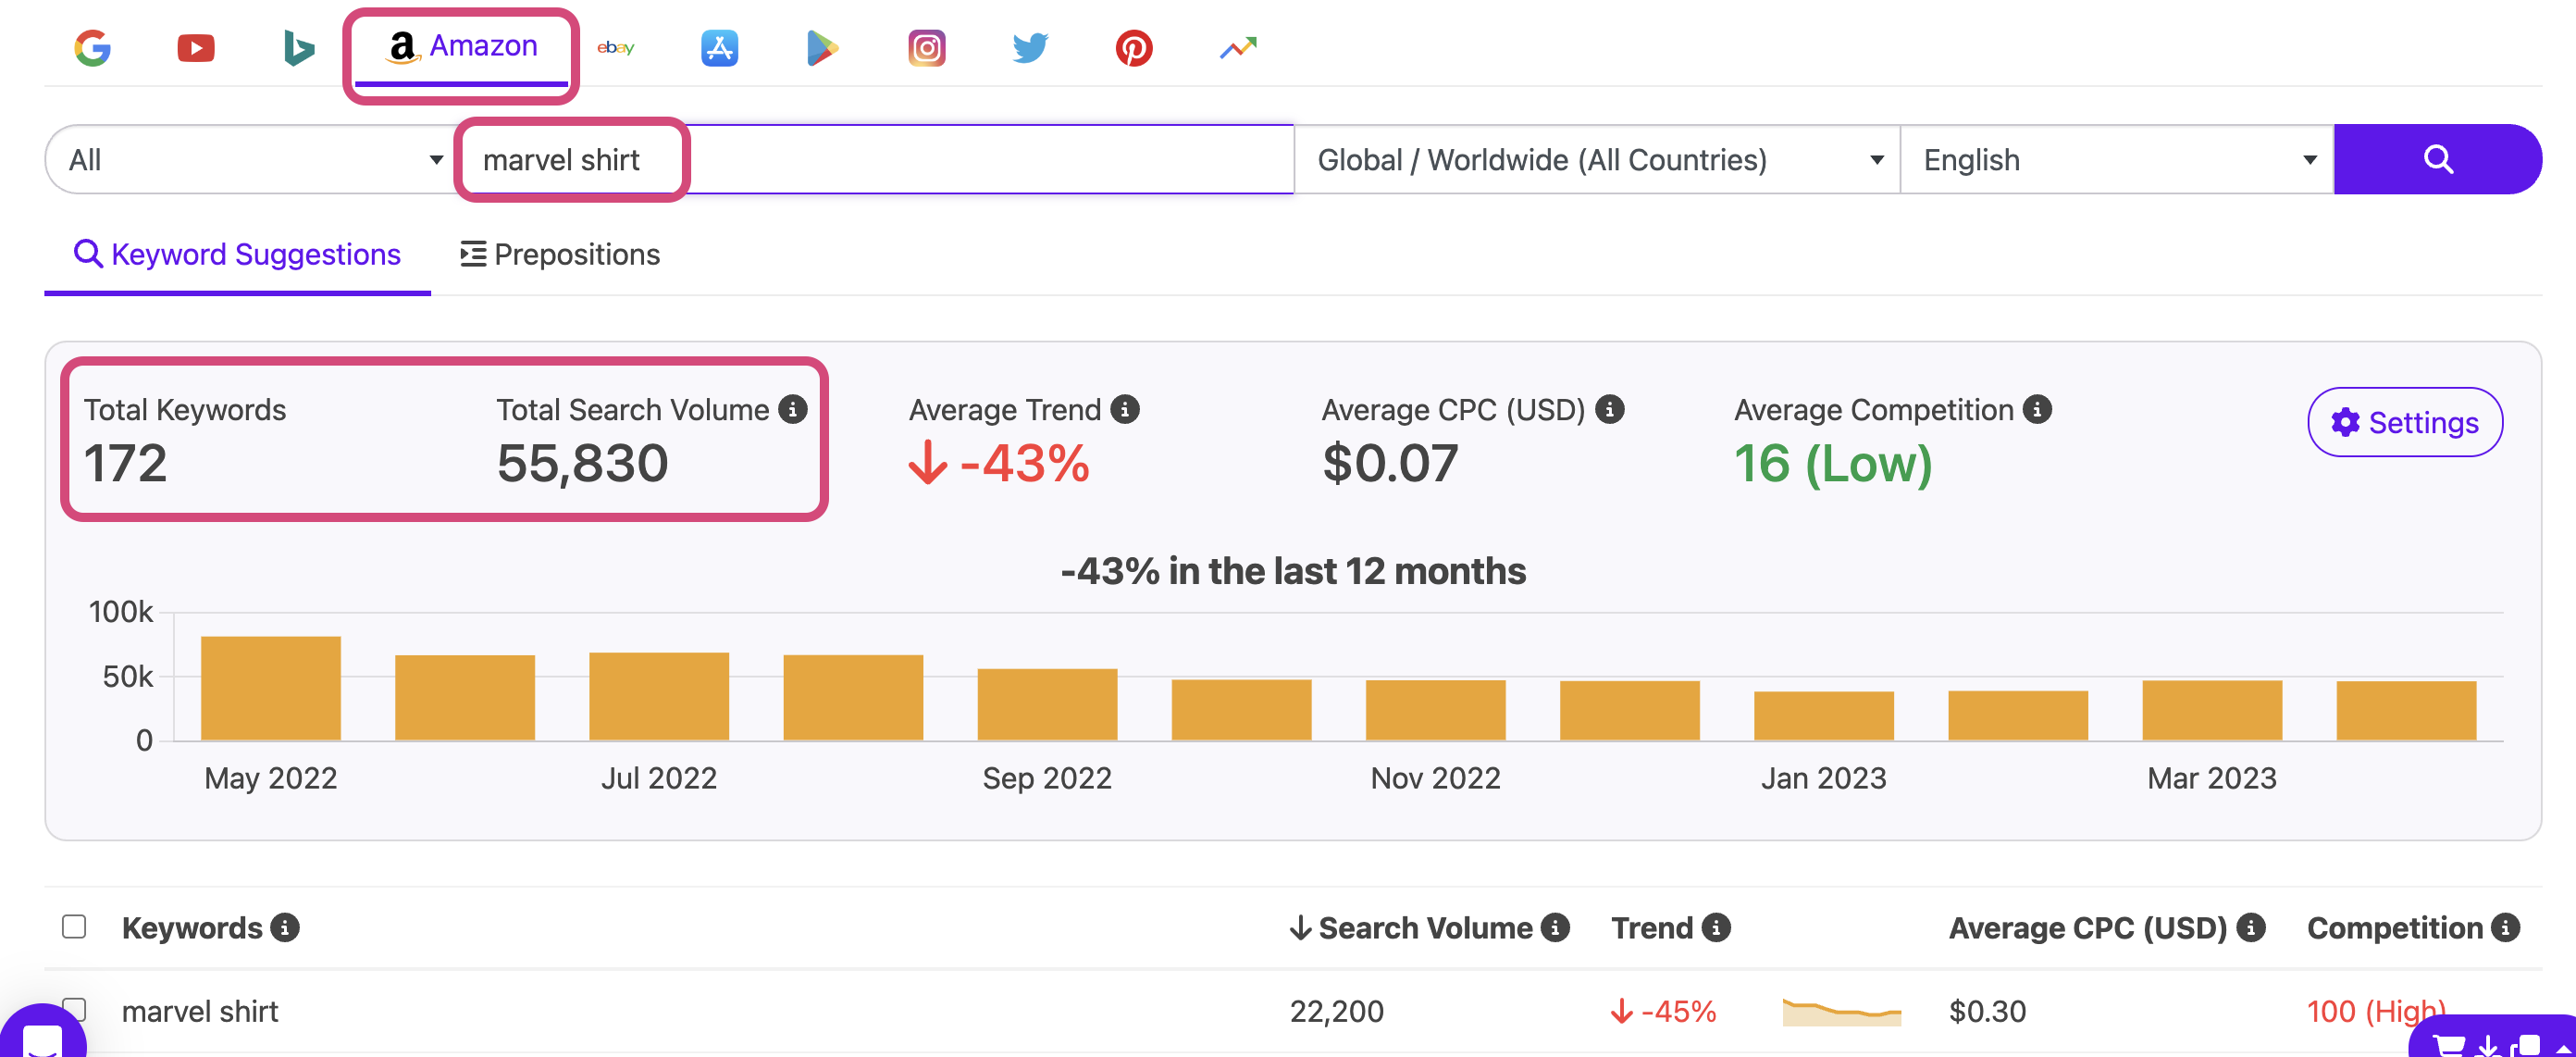The width and height of the screenshot is (2576, 1057).
Task: Click search volume value '22,200'
Action: point(1336,1011)
